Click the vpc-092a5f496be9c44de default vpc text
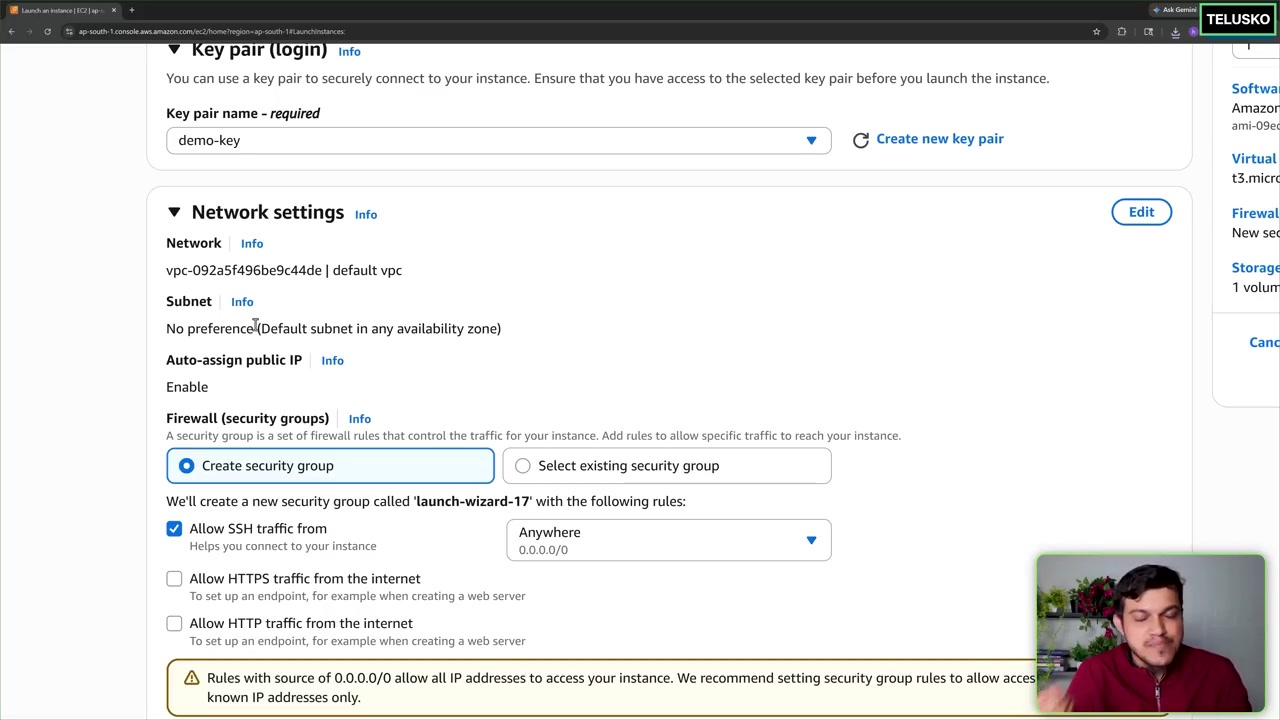Screen dimensions: 1280x720 [284, 270]
